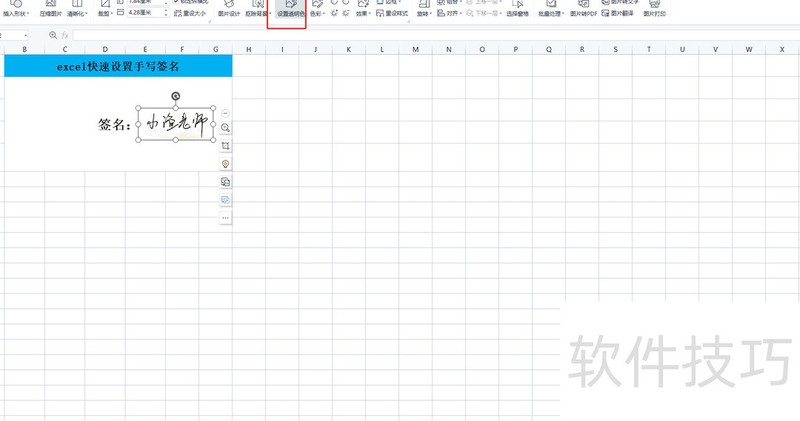
Task: Select column header B
Action: click(x=24, y=49)
